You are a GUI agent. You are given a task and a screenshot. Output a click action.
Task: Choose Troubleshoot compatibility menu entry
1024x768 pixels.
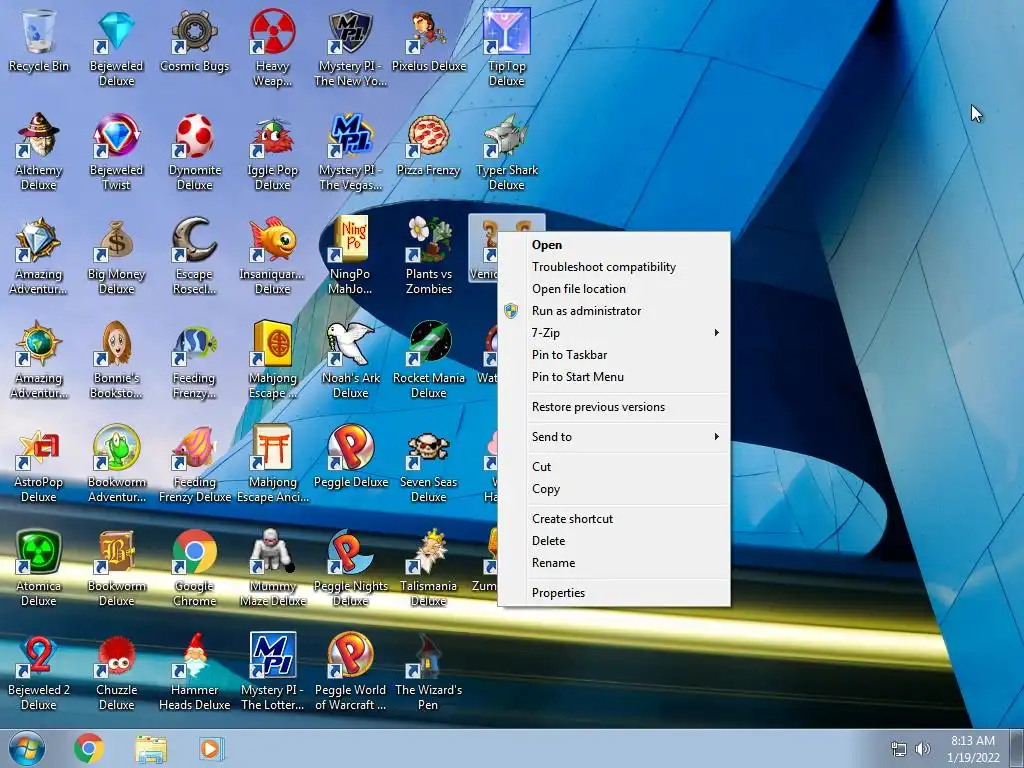pos(614,267)
